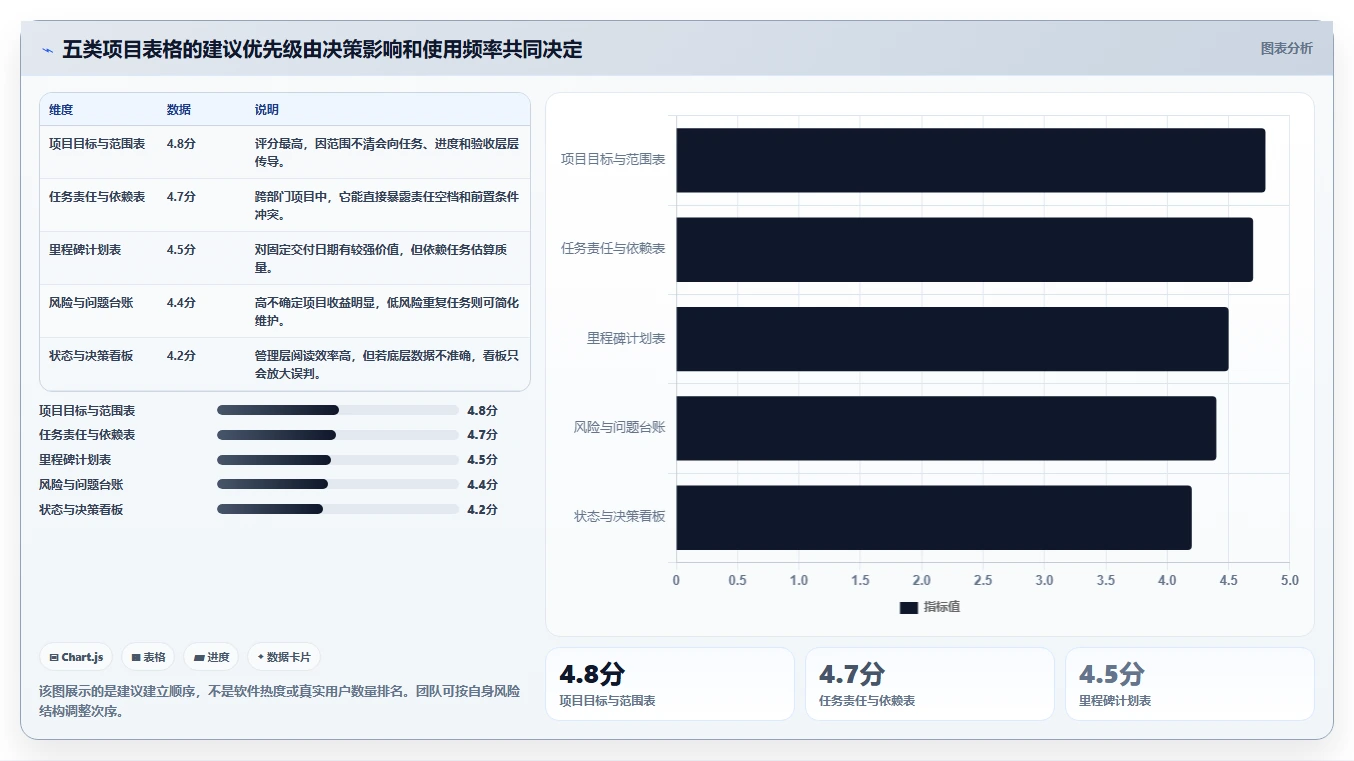Click the 项目目标与范围表 label in the progress list
The image size is (1354, 761).
coord(87,410)
